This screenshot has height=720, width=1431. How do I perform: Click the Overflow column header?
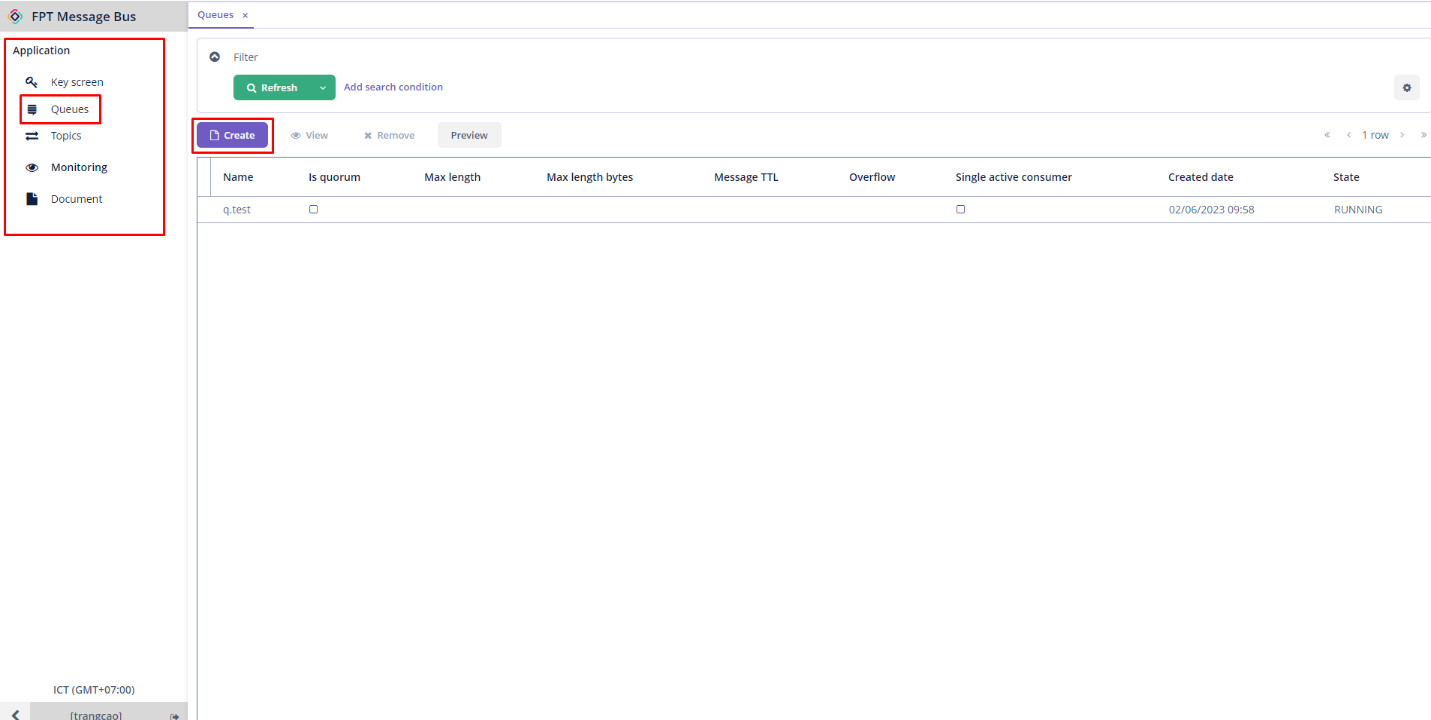coord(872,177)
